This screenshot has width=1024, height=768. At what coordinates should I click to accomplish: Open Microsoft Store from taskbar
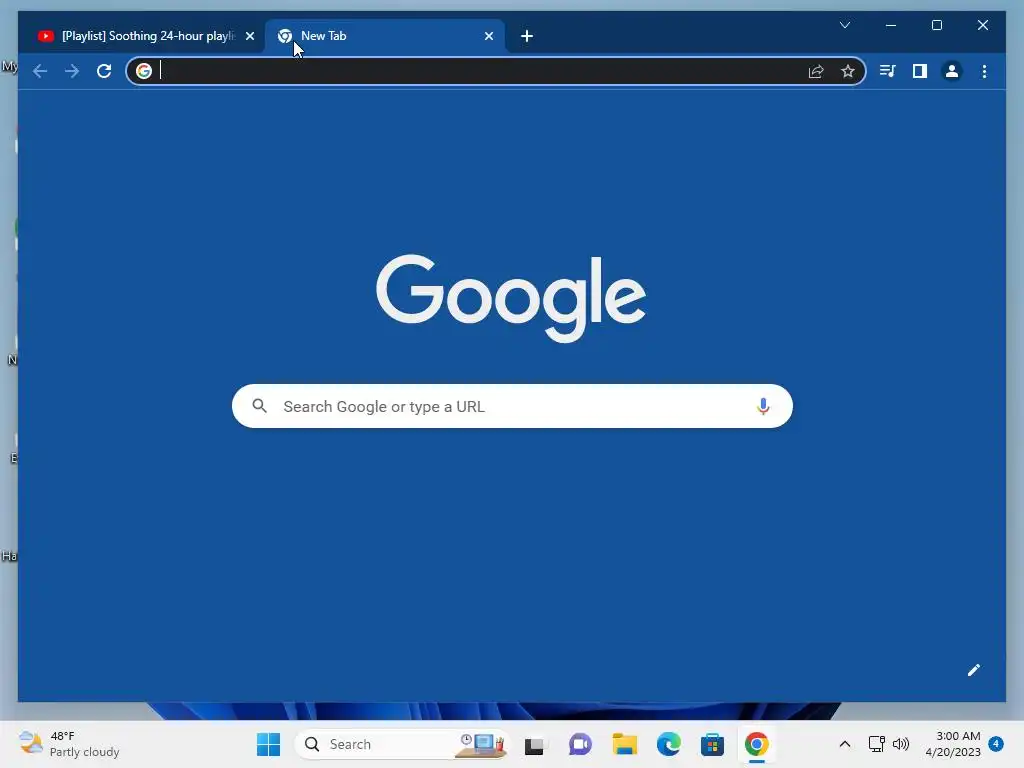[712, 744]
